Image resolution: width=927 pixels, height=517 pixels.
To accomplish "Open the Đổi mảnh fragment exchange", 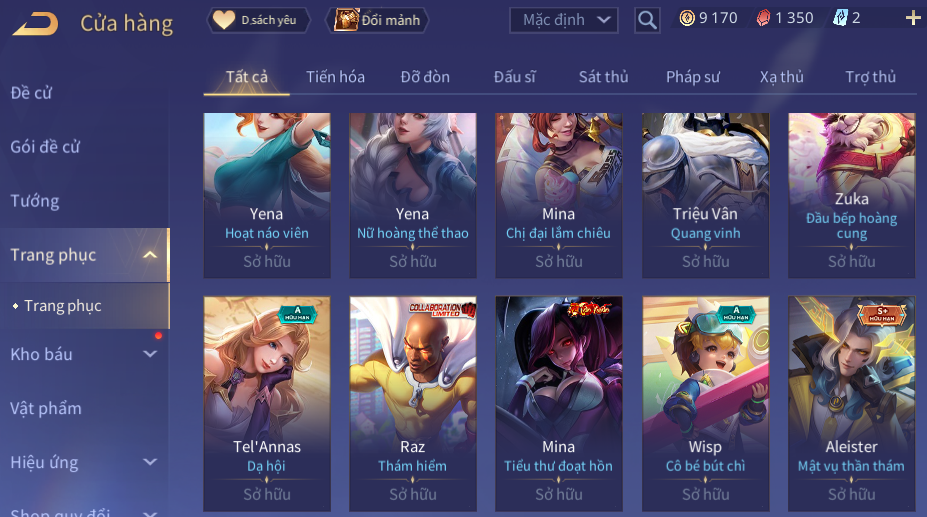I will tap(377, 20).
